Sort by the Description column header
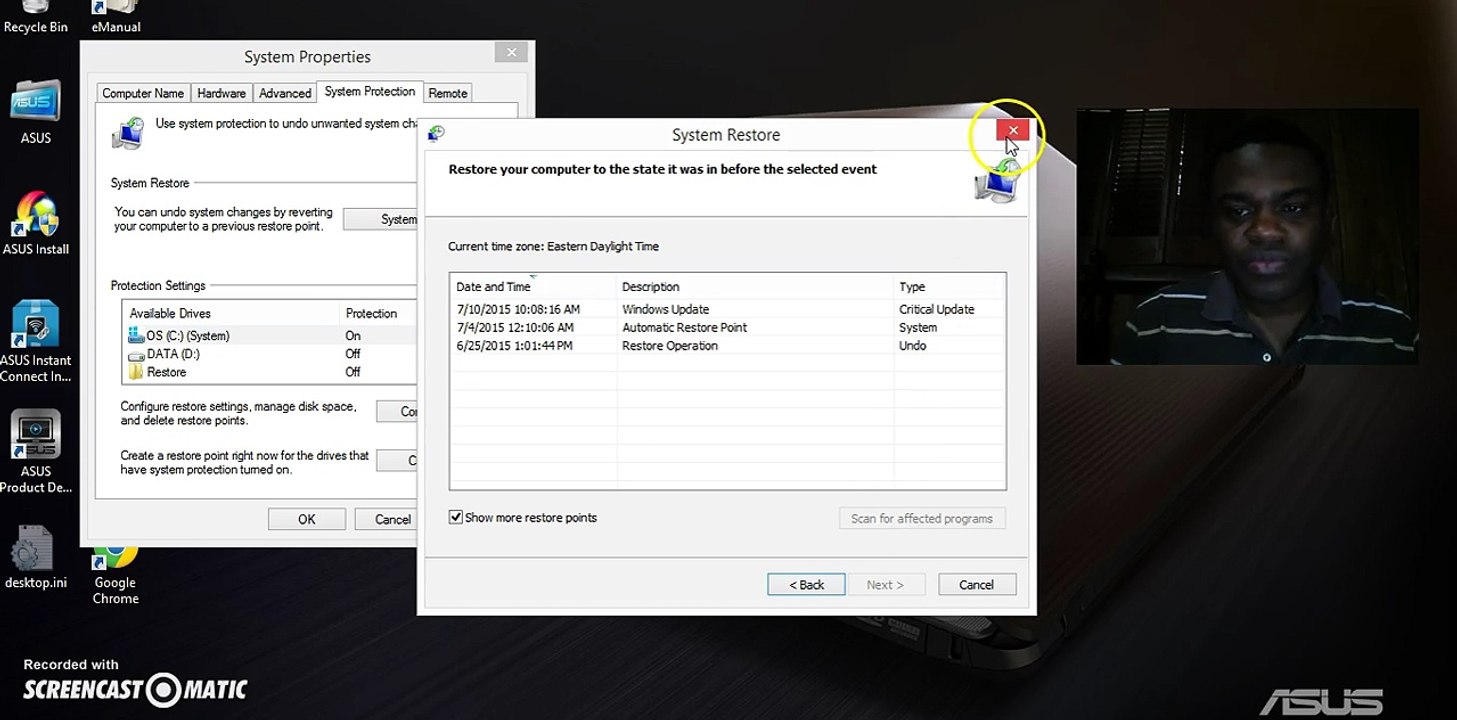The width and height of the screenshot is (1457, 720). click(755, 286)
